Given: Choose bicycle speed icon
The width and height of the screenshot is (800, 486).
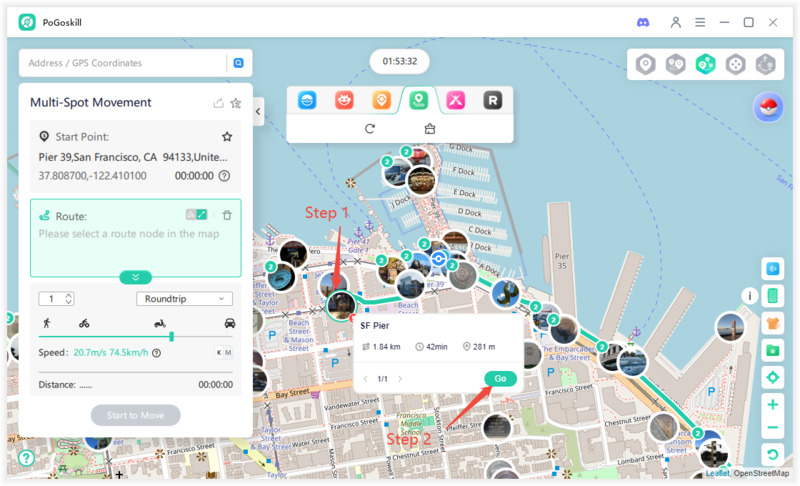Looking at the screenshot, I should [x=84, y=323].
